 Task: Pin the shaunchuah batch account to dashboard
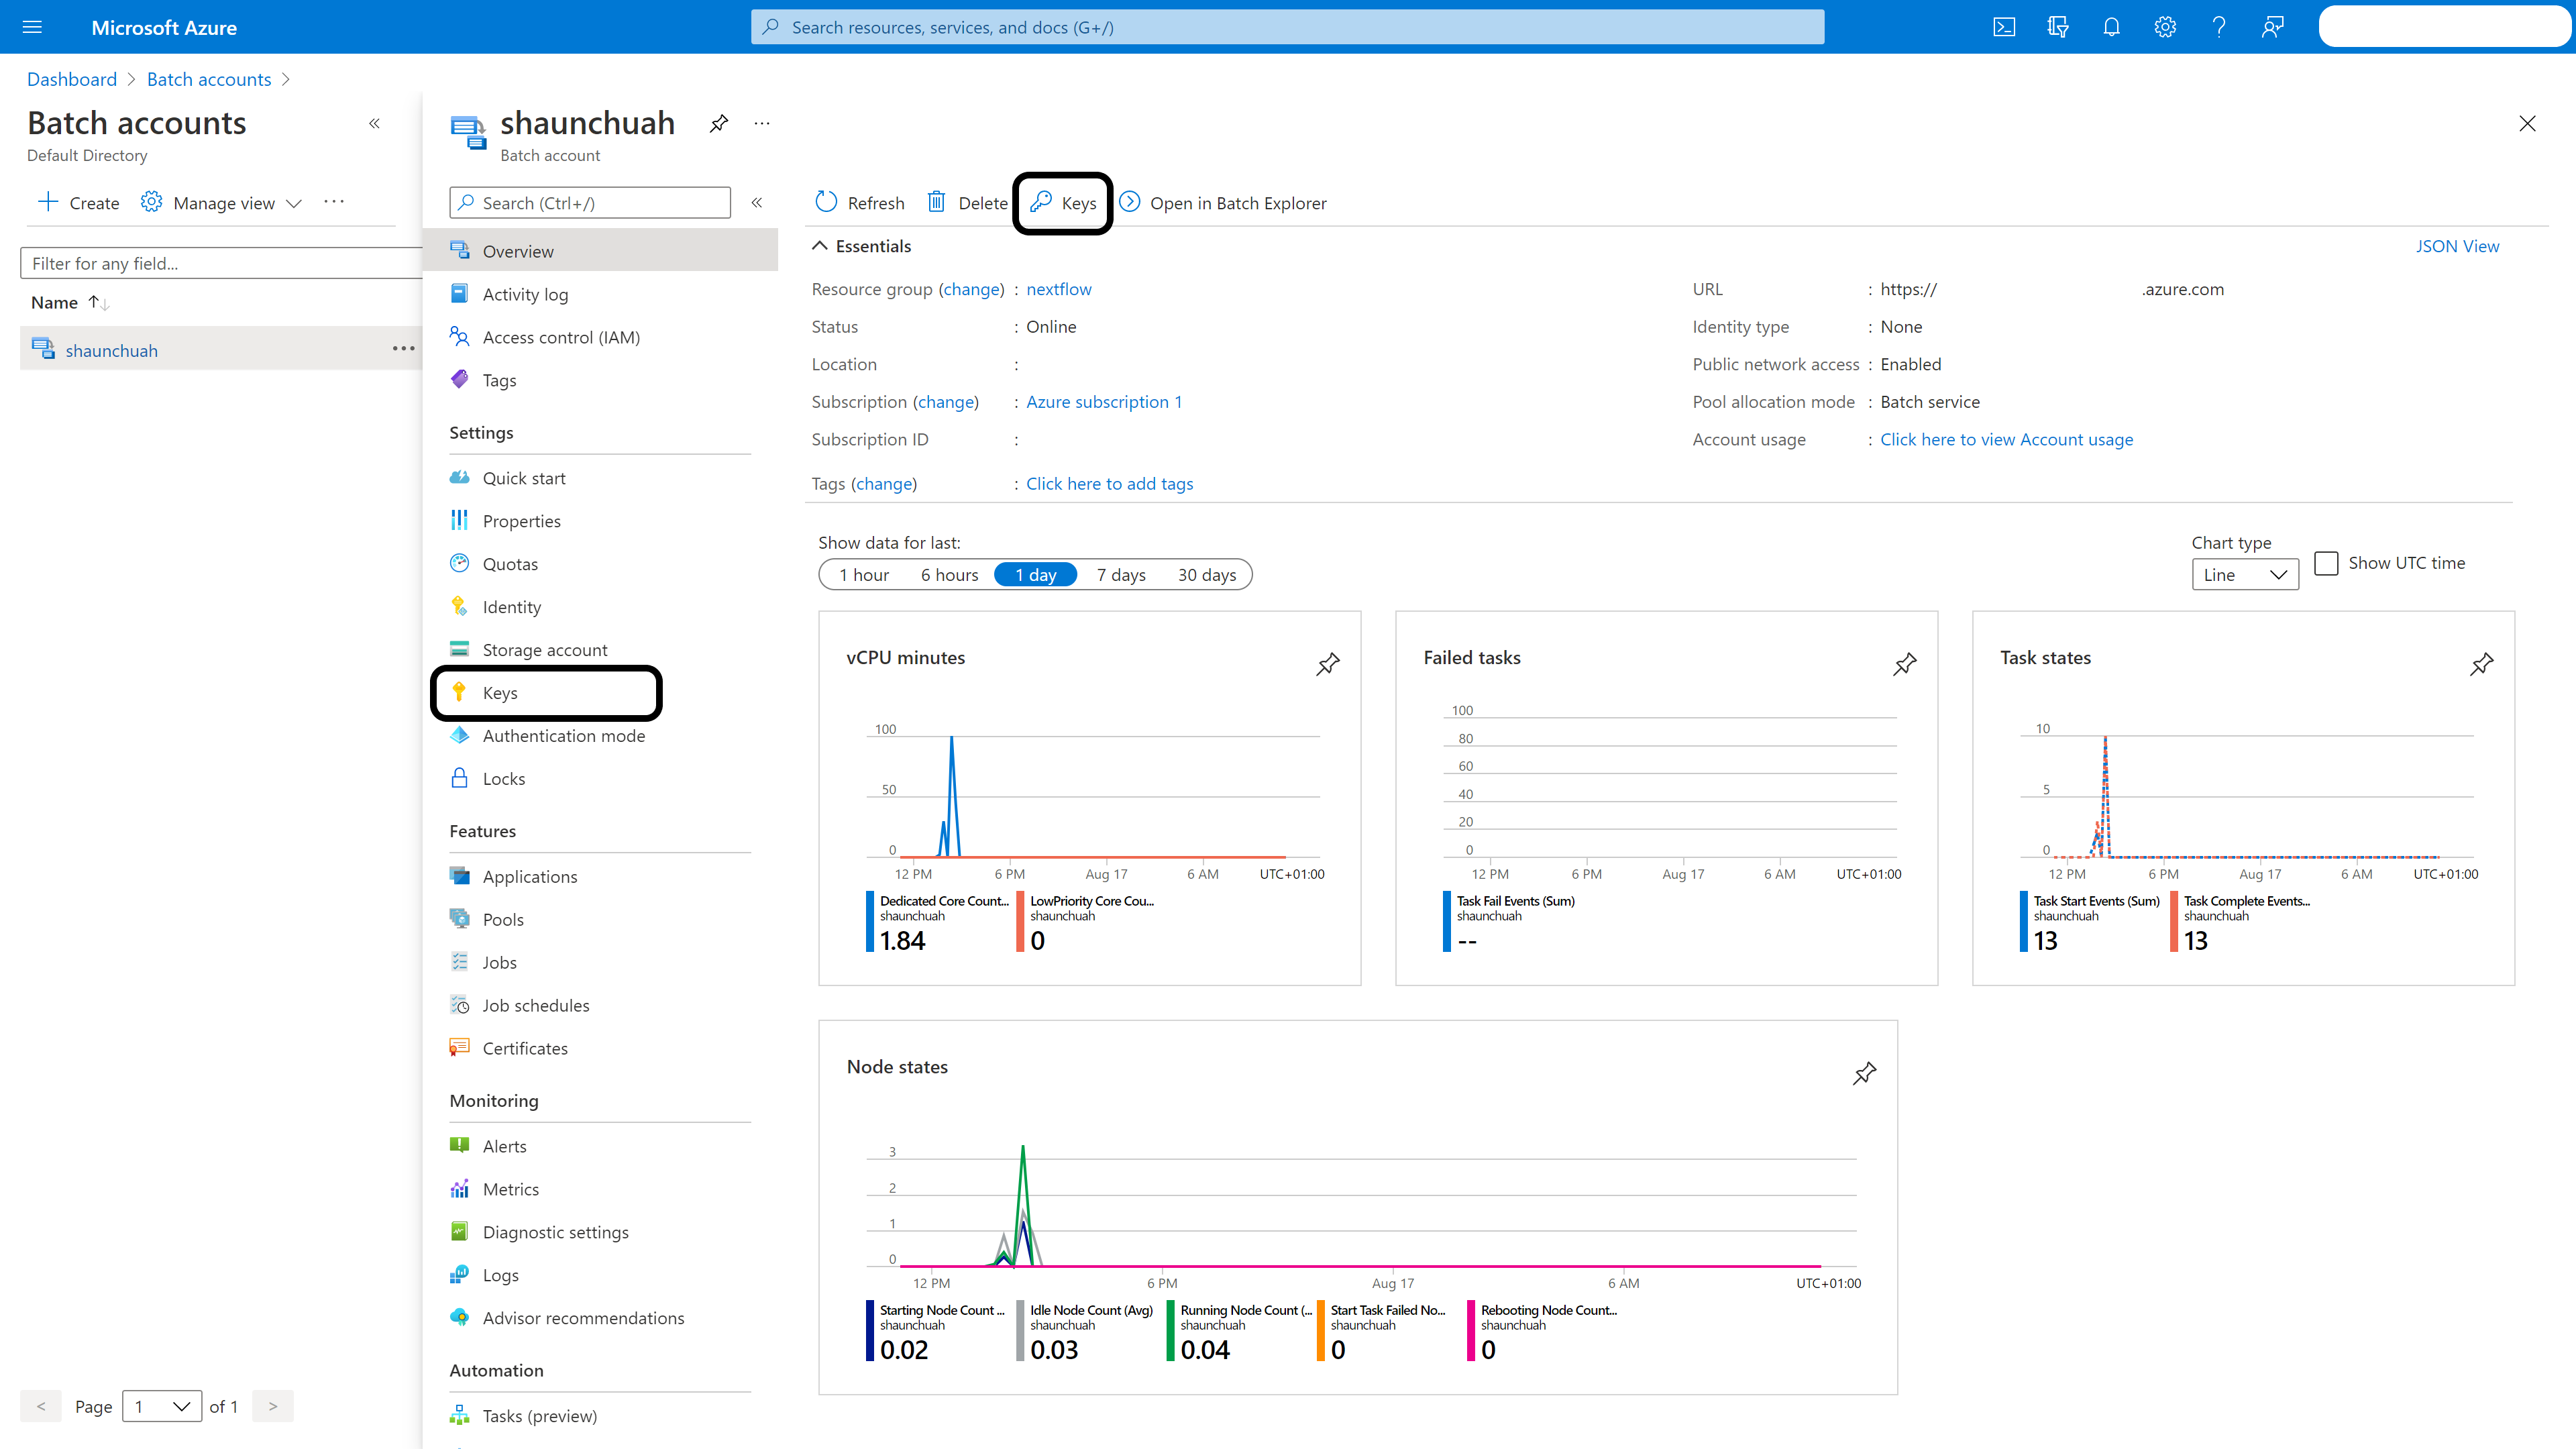pyautogui.click(x=719, y=123)
